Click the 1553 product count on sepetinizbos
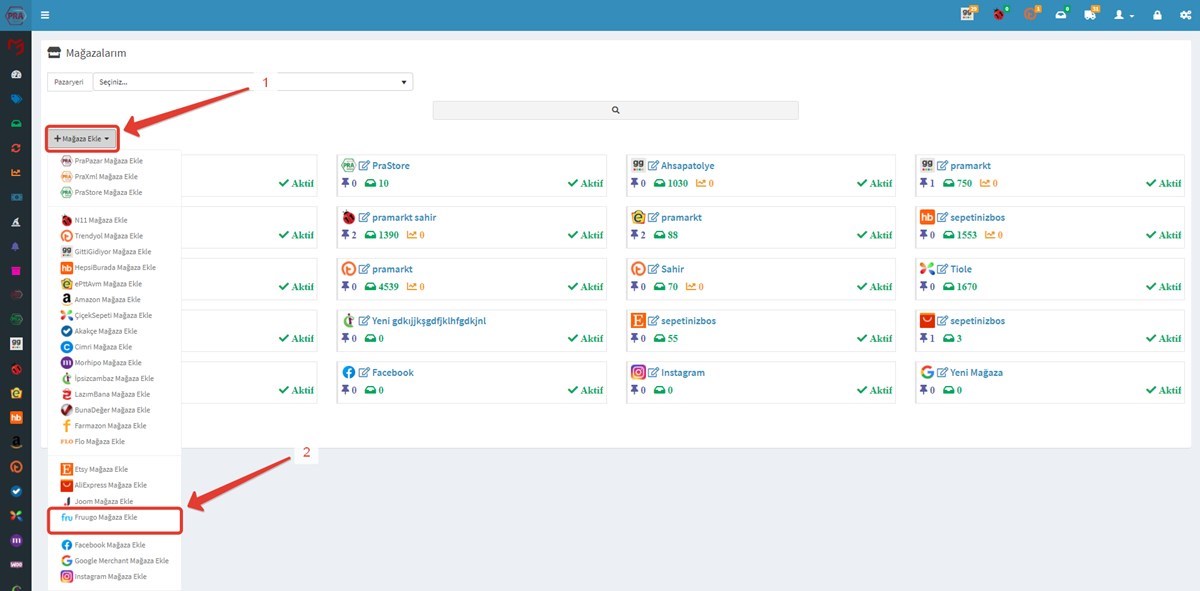This screenshot has width=1200, height=591. 961,235
